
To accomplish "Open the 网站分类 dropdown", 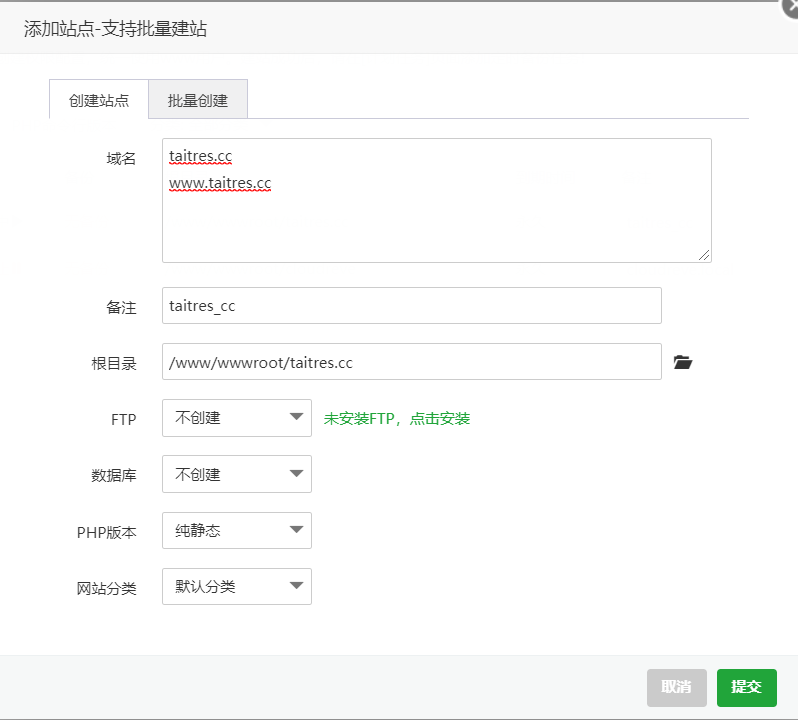I will pos(237,586).
